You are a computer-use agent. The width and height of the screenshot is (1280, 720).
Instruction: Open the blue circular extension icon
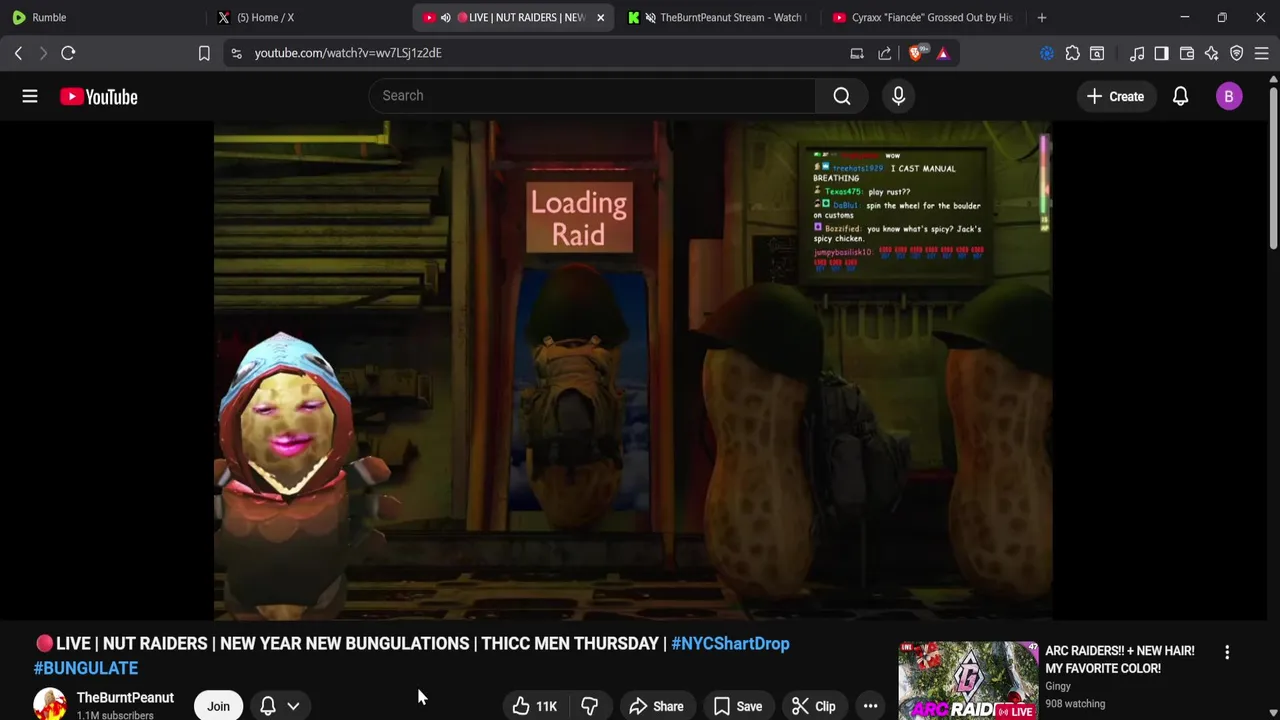click(1047, 53)
